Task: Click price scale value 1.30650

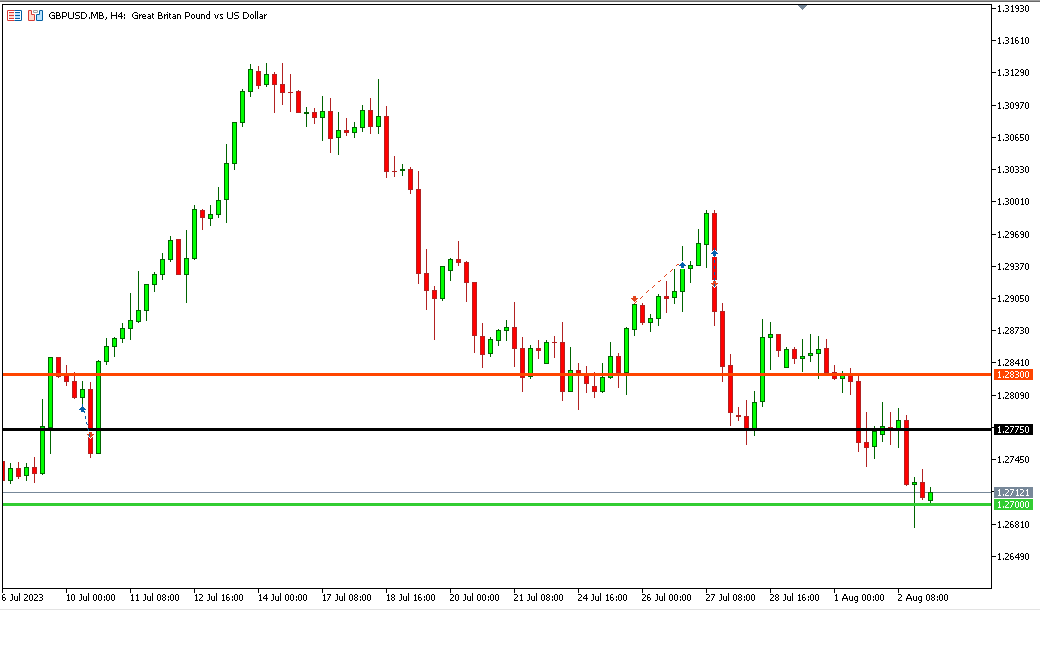Action: pos(1013,138)
